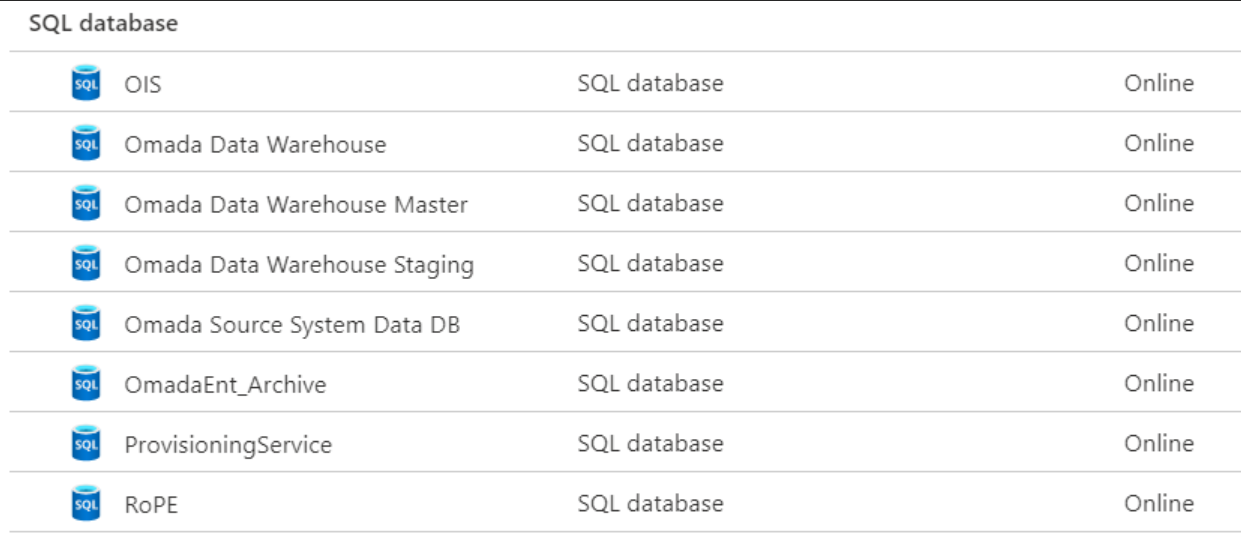This screenshot has height=550, width=1241.
Task: Click the SQL icon beside OIS
Action: tap(87, 83)
